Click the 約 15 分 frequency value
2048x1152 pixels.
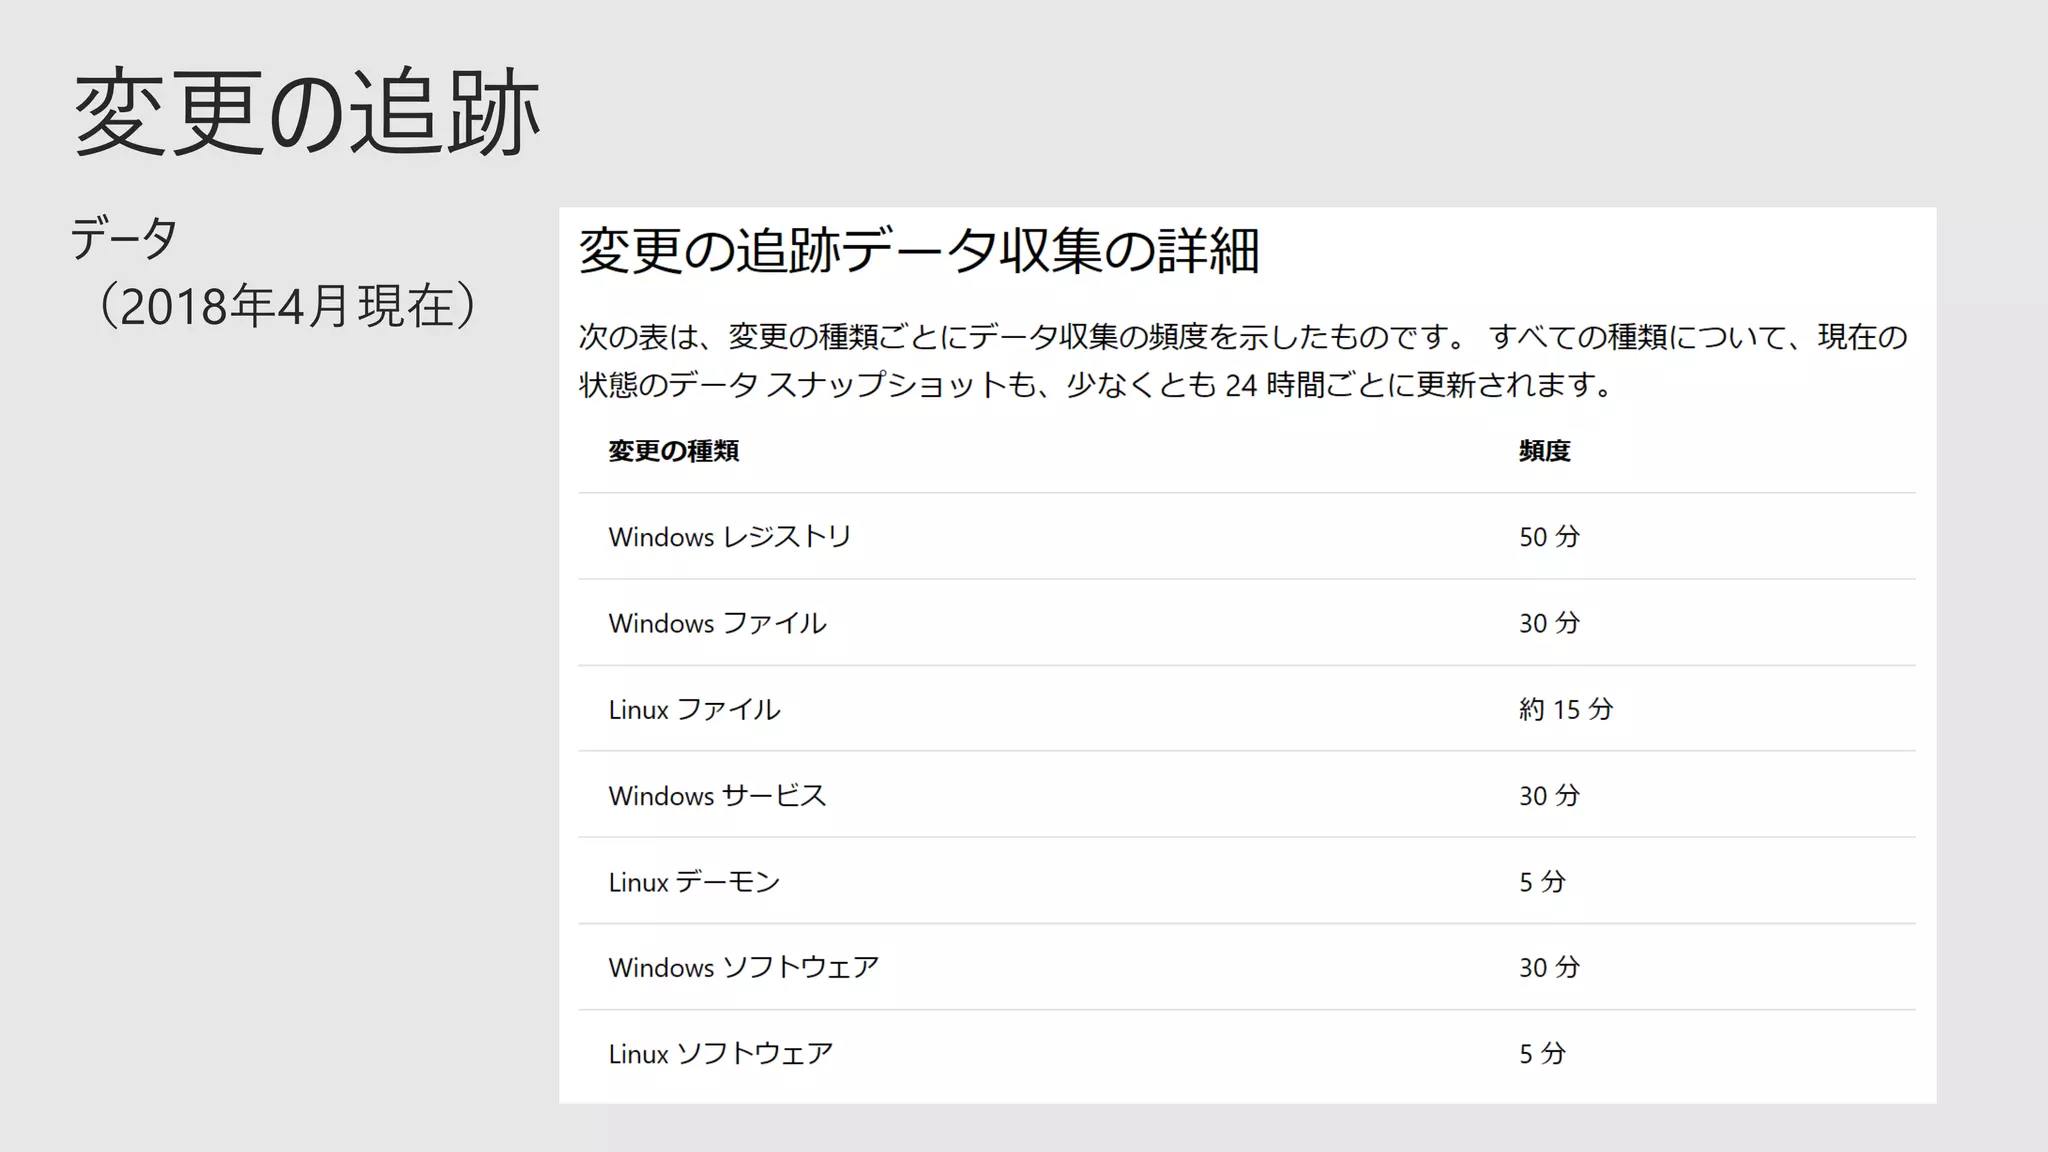tap(1565, 709)
